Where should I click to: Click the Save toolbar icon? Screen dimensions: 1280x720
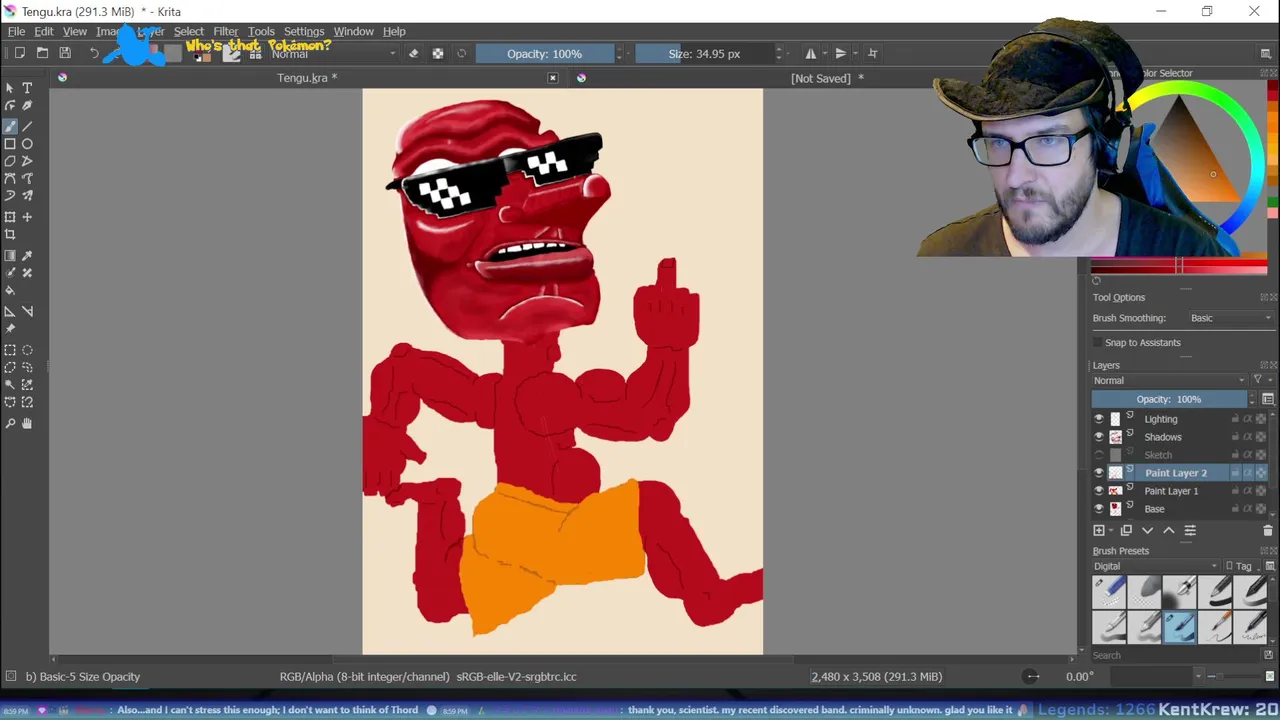[65, 53]
